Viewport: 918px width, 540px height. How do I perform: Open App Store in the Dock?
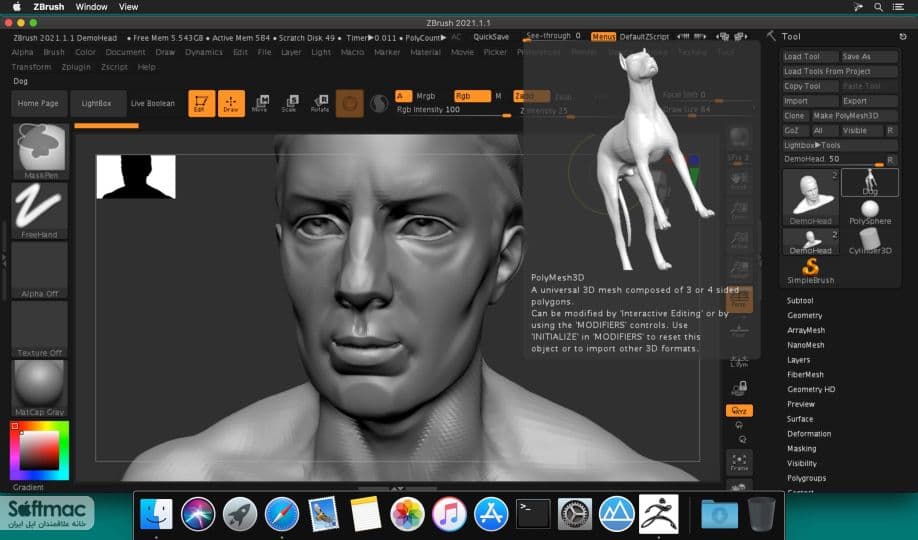[x=491, y=514]
